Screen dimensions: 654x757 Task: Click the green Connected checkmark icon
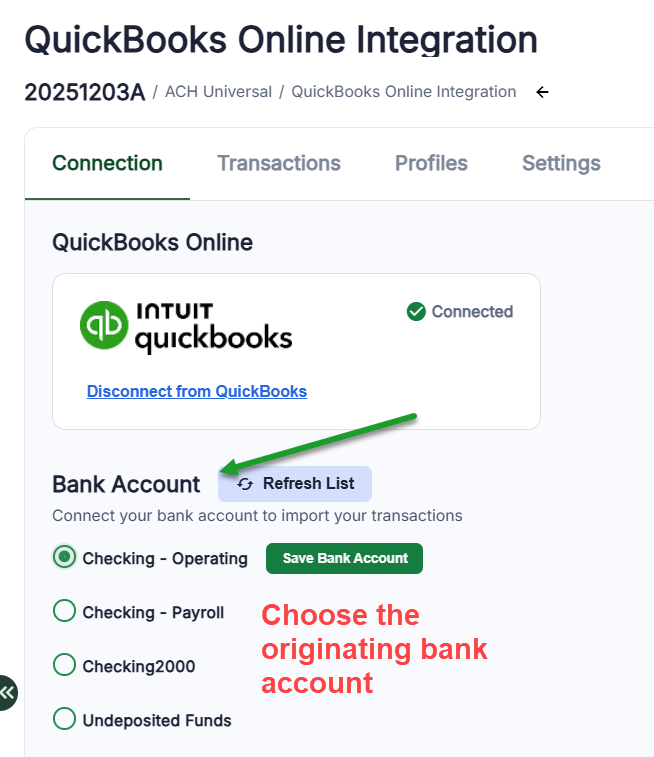click(x=417, y=312)
